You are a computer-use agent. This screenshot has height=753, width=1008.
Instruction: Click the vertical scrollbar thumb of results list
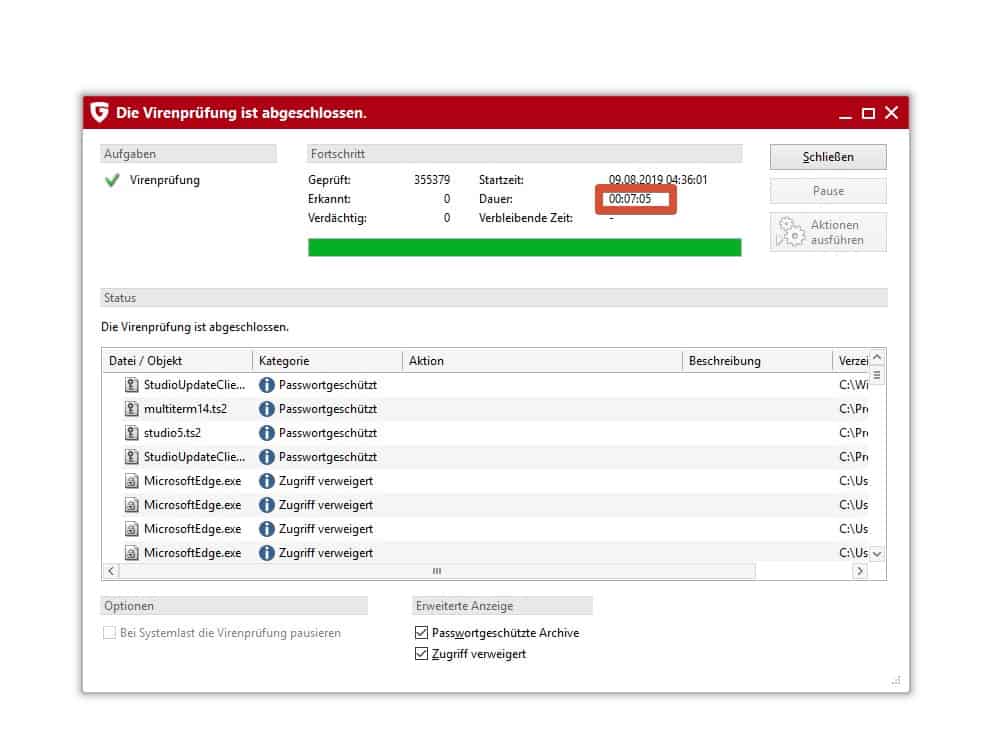click(877, 375)
